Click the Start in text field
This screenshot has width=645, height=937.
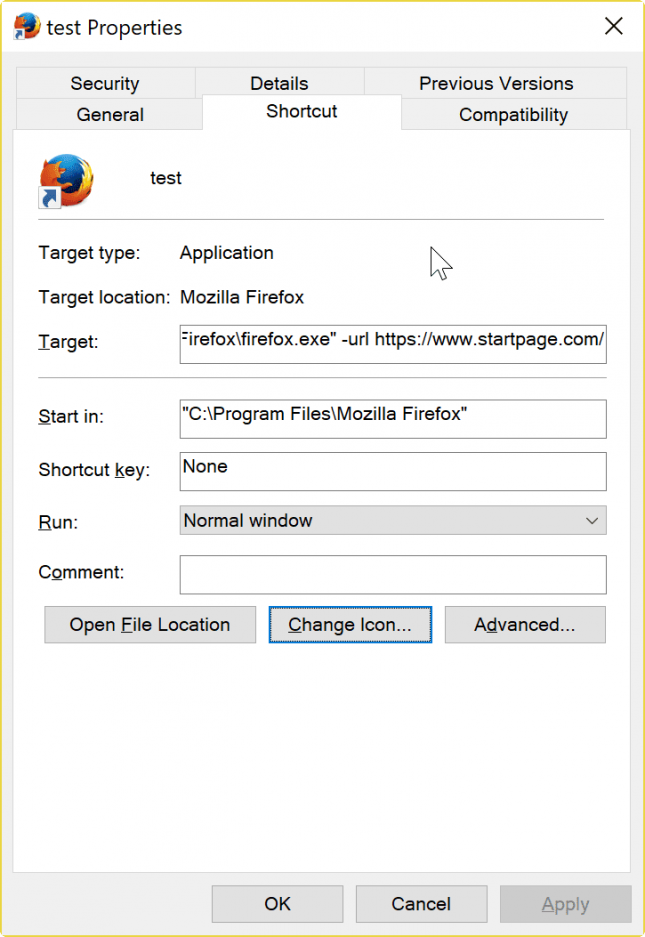392,418
